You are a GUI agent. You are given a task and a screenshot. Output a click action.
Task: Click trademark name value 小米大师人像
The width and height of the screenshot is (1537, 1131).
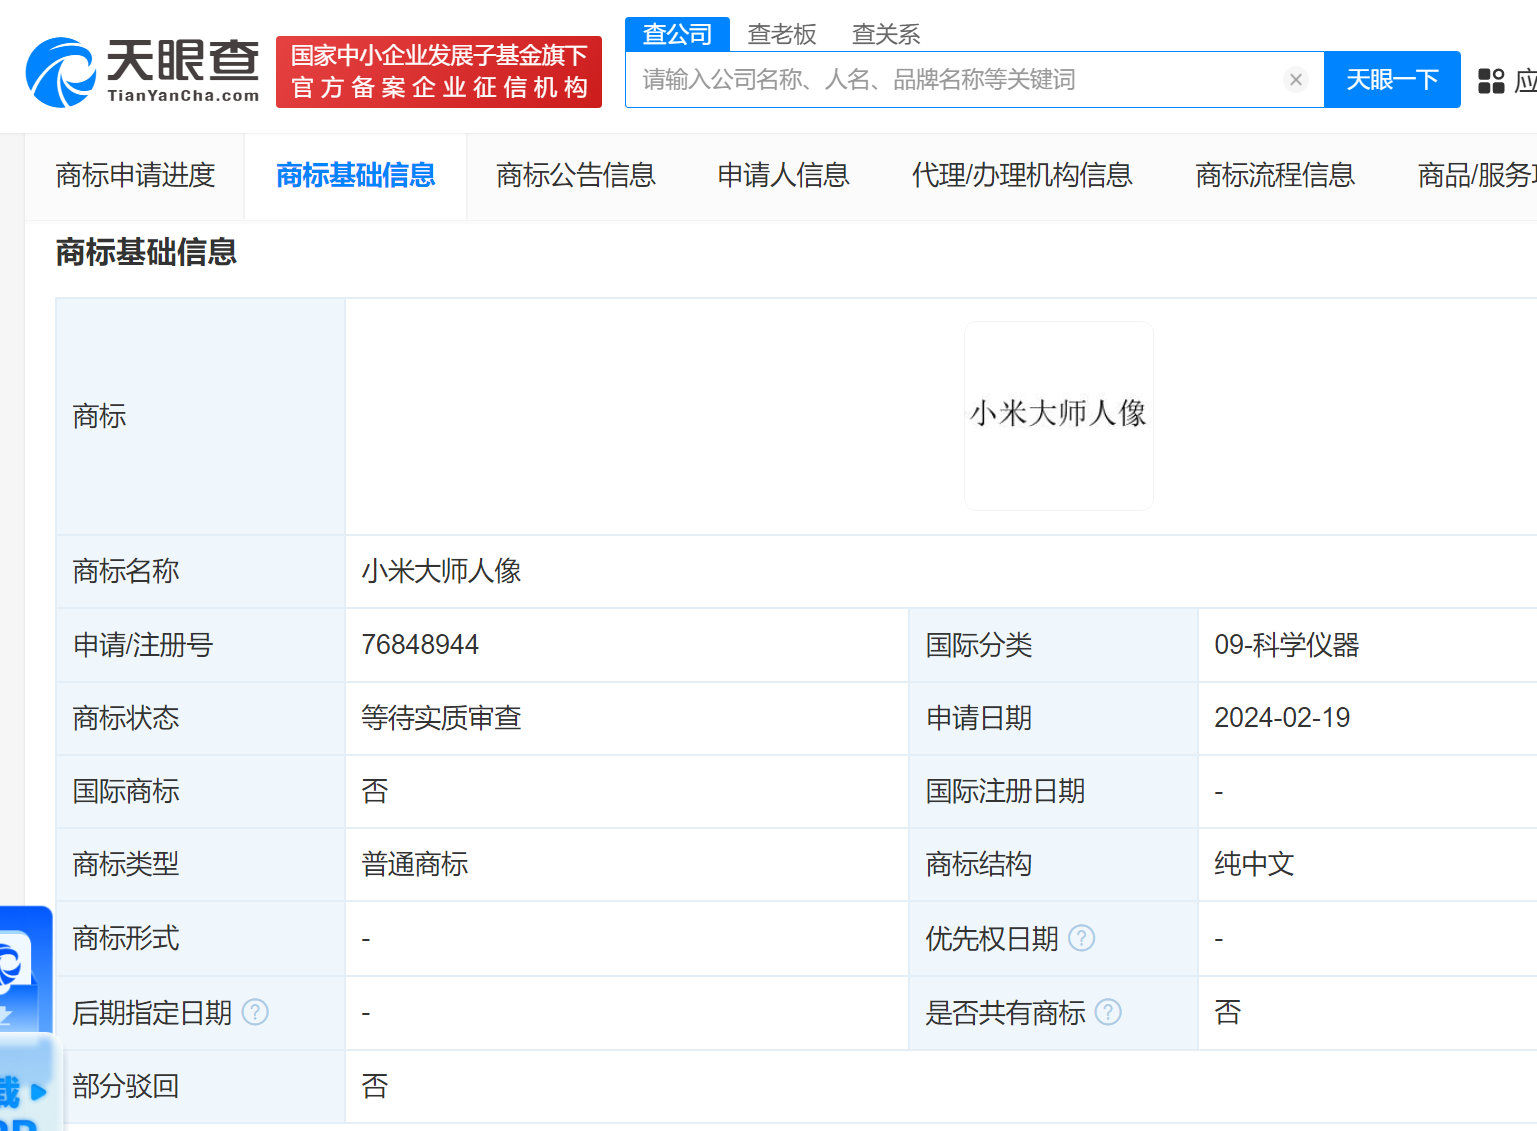tap(442, 571)
